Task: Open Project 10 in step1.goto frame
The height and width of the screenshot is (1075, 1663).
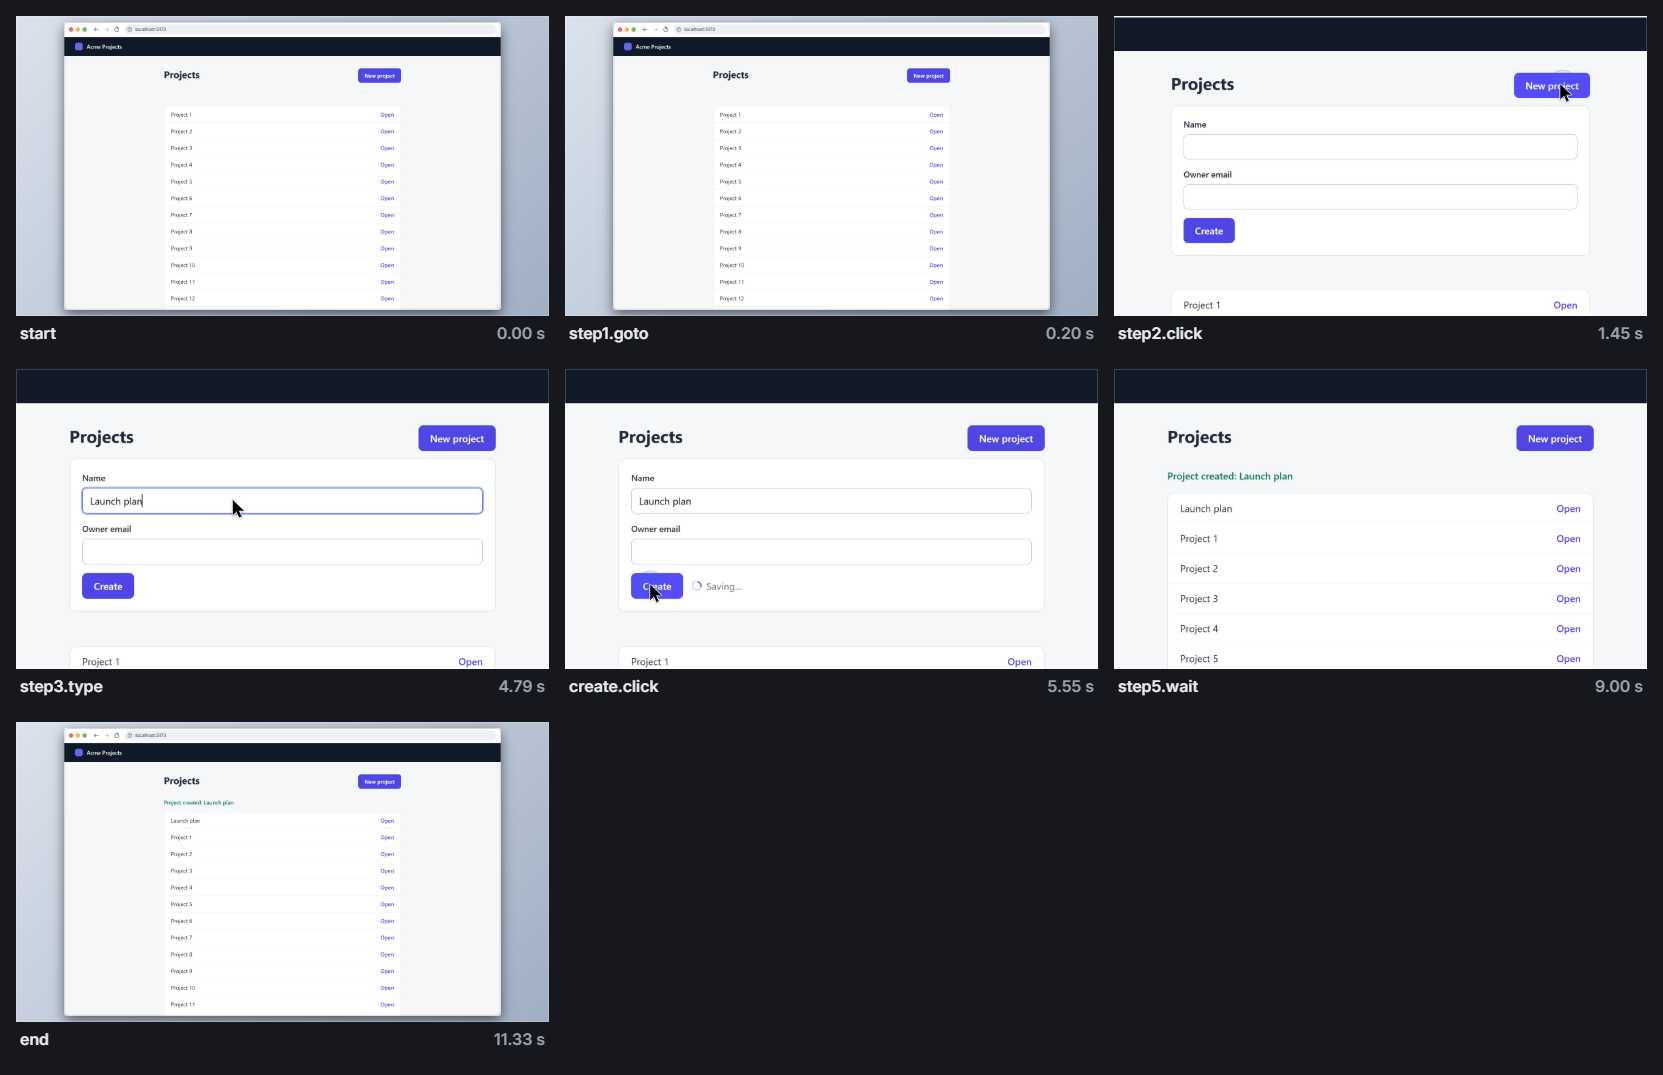Action: pyautogui.click(x=936, y=265)
